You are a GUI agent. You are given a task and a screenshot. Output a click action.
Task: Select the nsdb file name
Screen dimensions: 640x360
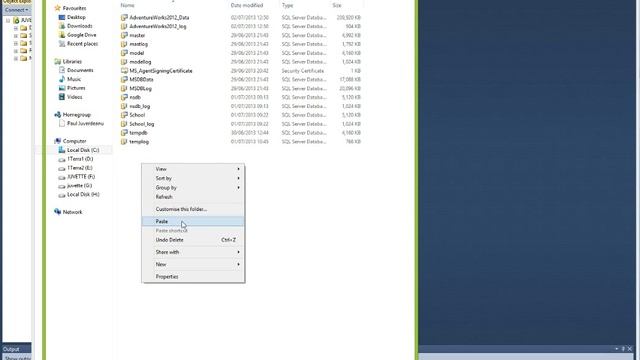coord(135,98)
